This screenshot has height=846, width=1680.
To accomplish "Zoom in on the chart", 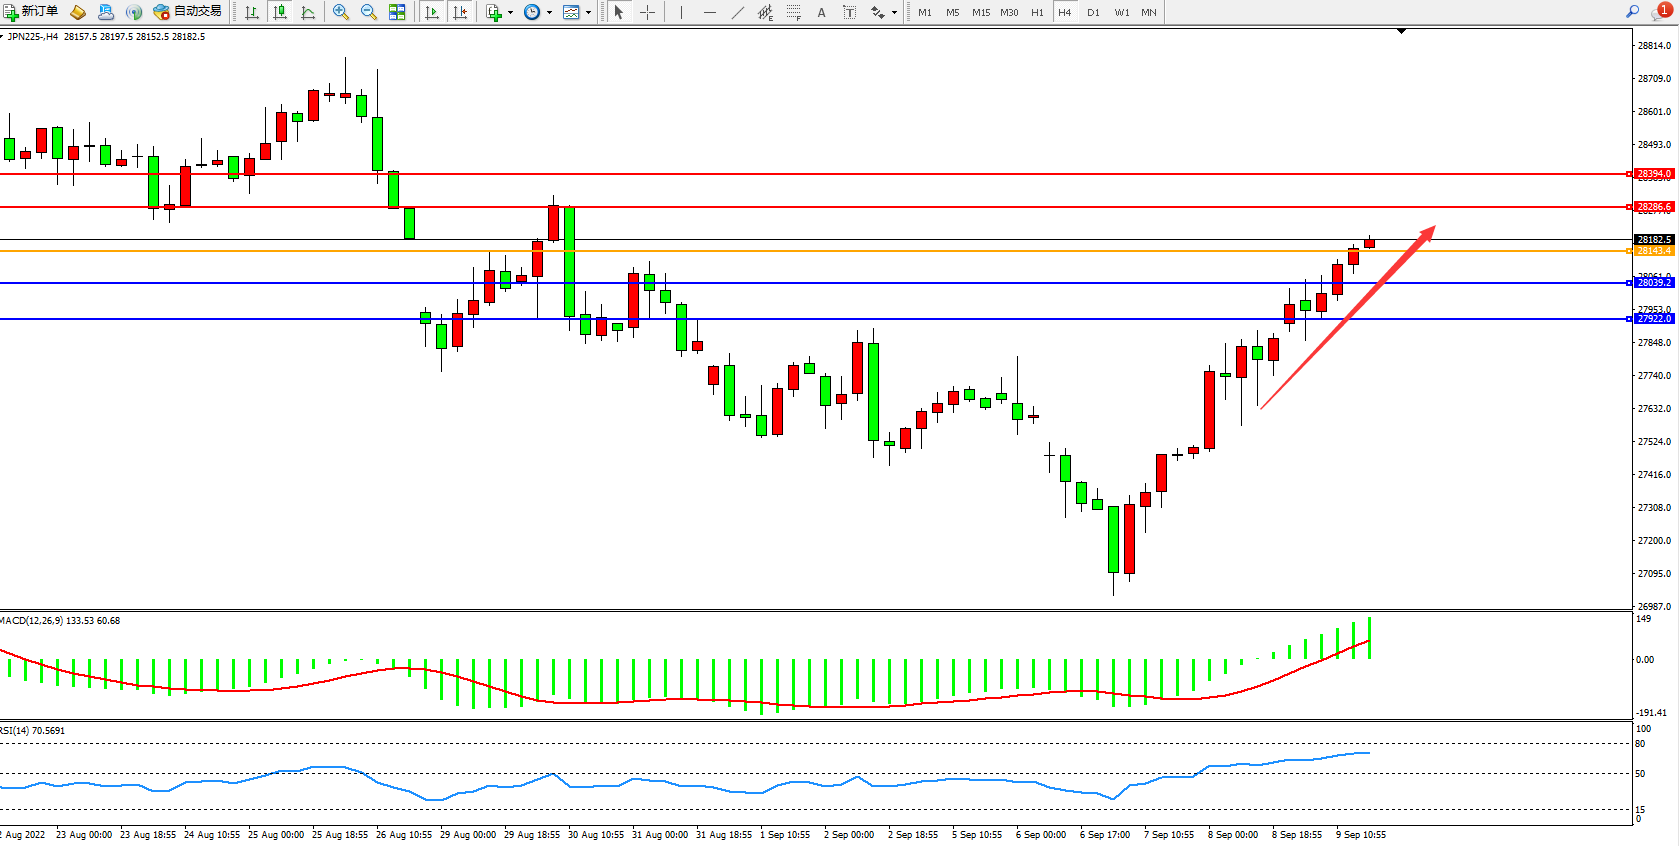I will [341, 12].
